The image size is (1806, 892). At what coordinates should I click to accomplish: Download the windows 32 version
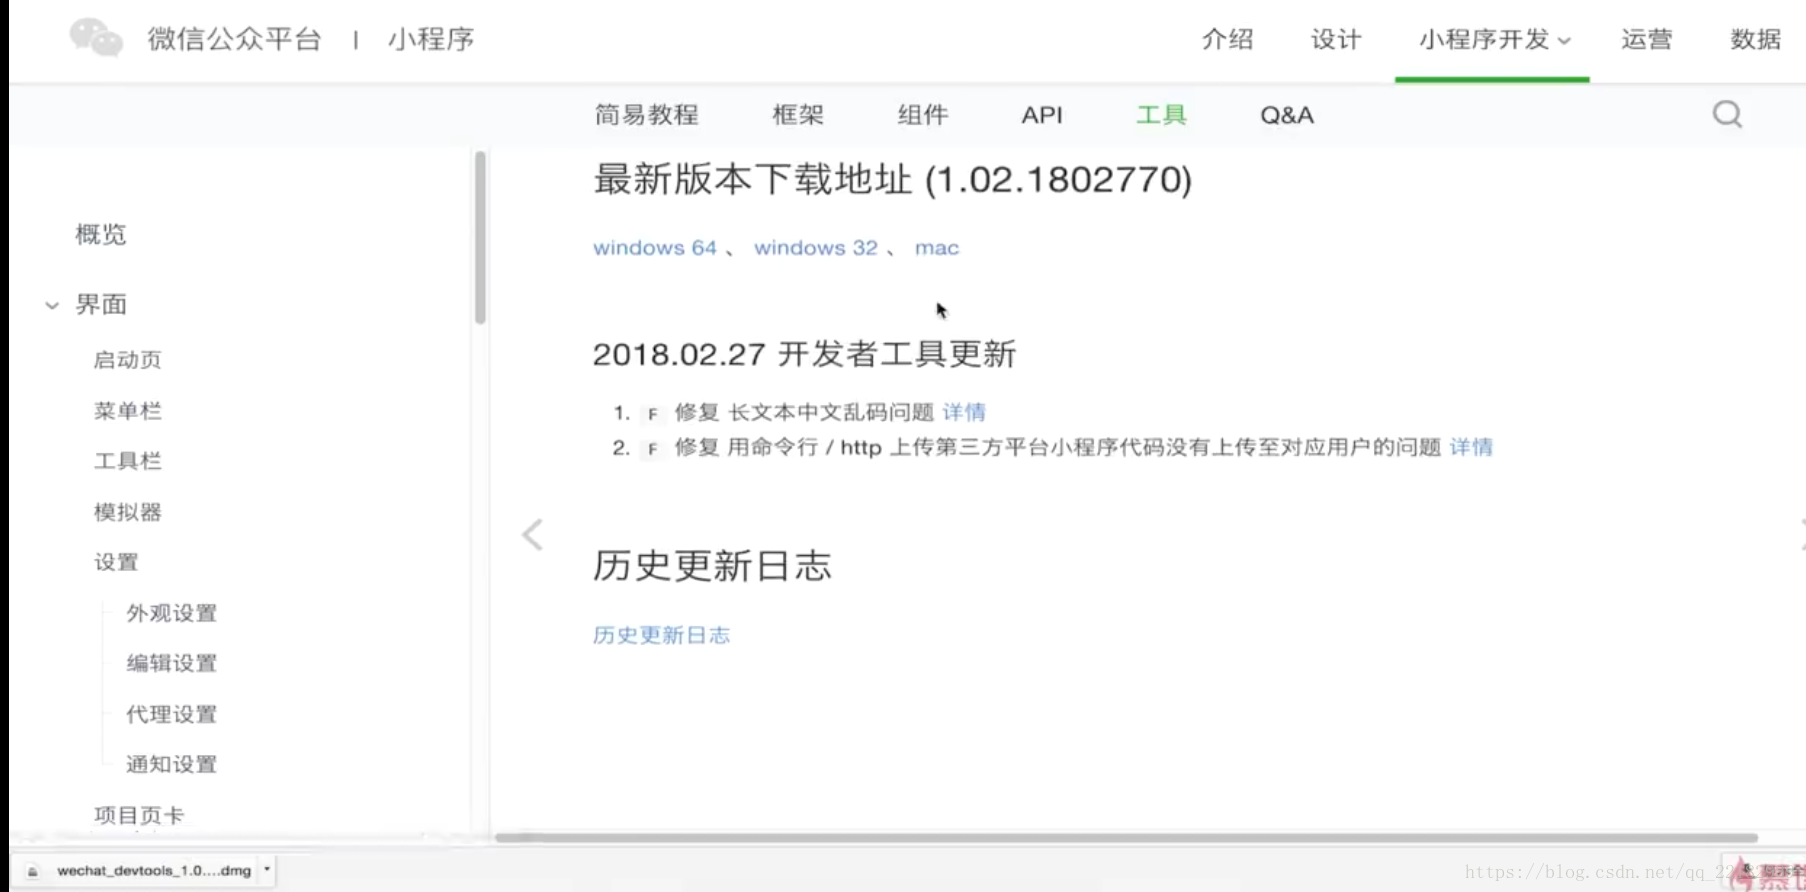click(x=816, y=247)
